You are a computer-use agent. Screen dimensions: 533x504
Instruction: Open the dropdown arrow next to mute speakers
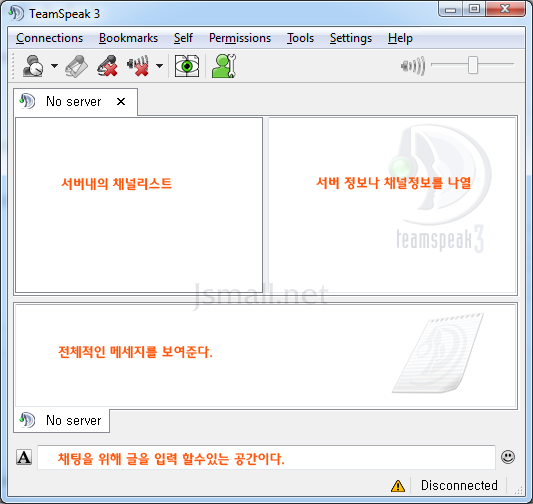[159, 66]
